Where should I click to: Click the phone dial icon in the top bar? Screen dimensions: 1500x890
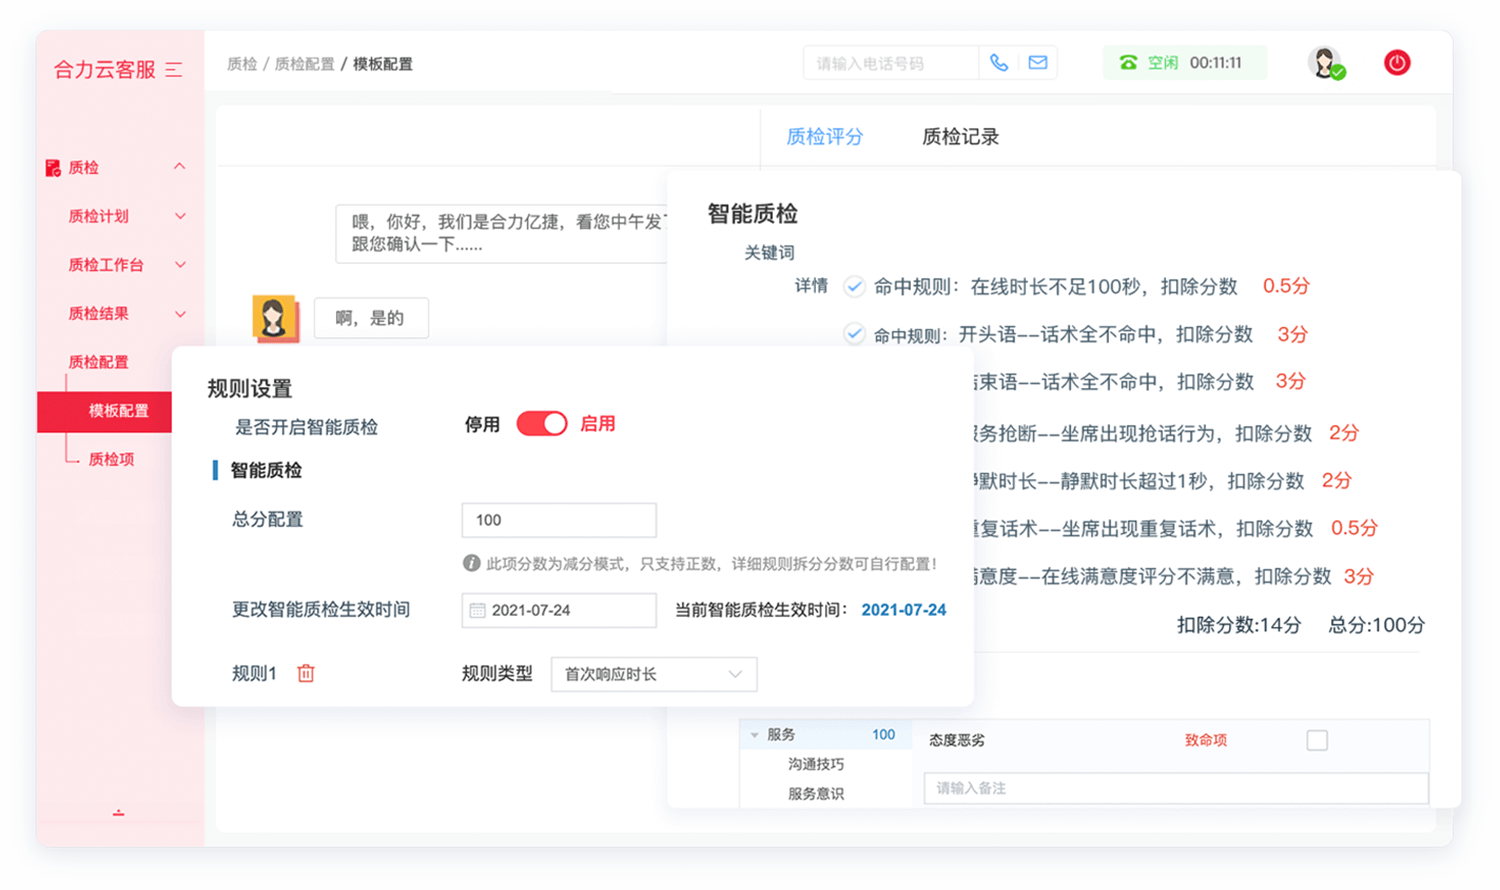(x=999, y=62)
